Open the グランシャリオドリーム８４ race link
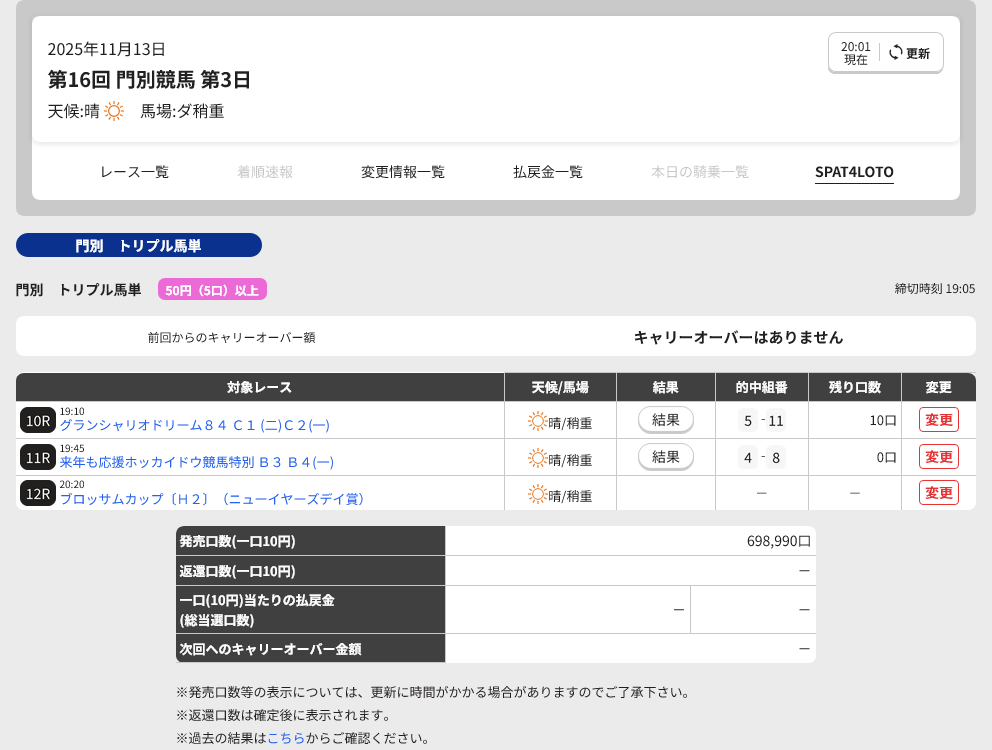This screenshot has height=750, width=992. click(x=194, y=426)
